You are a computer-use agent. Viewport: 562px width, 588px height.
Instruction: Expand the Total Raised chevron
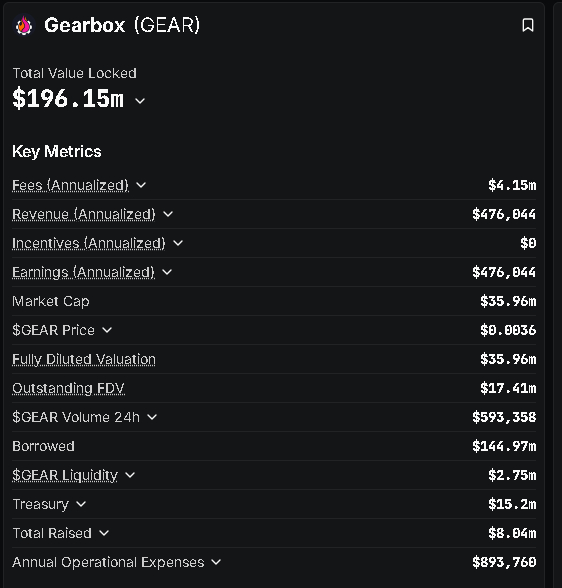click(104, 533)
